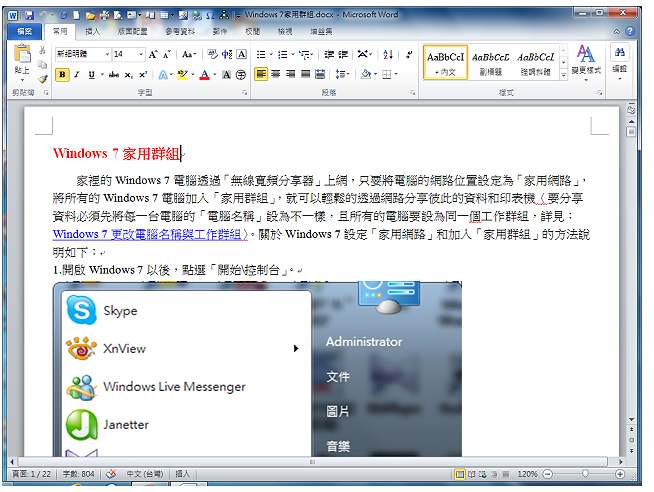Image resolution: width=654 pixels, height=492 pixels.
Task: Click the Grow Font icon
Action: coord(153,54)
